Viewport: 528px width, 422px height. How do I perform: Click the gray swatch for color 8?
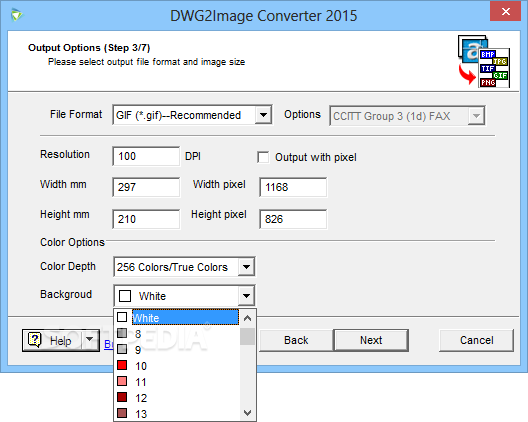click(122, 333)
